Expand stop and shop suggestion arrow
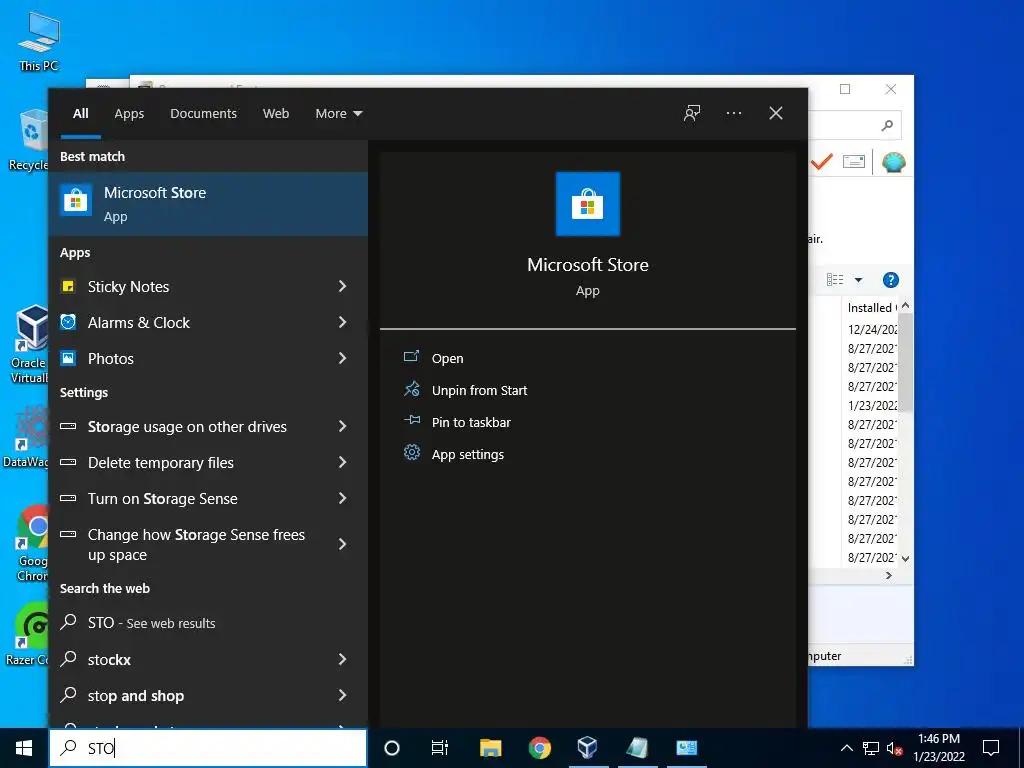The image size is (1024, 768). 342,695
